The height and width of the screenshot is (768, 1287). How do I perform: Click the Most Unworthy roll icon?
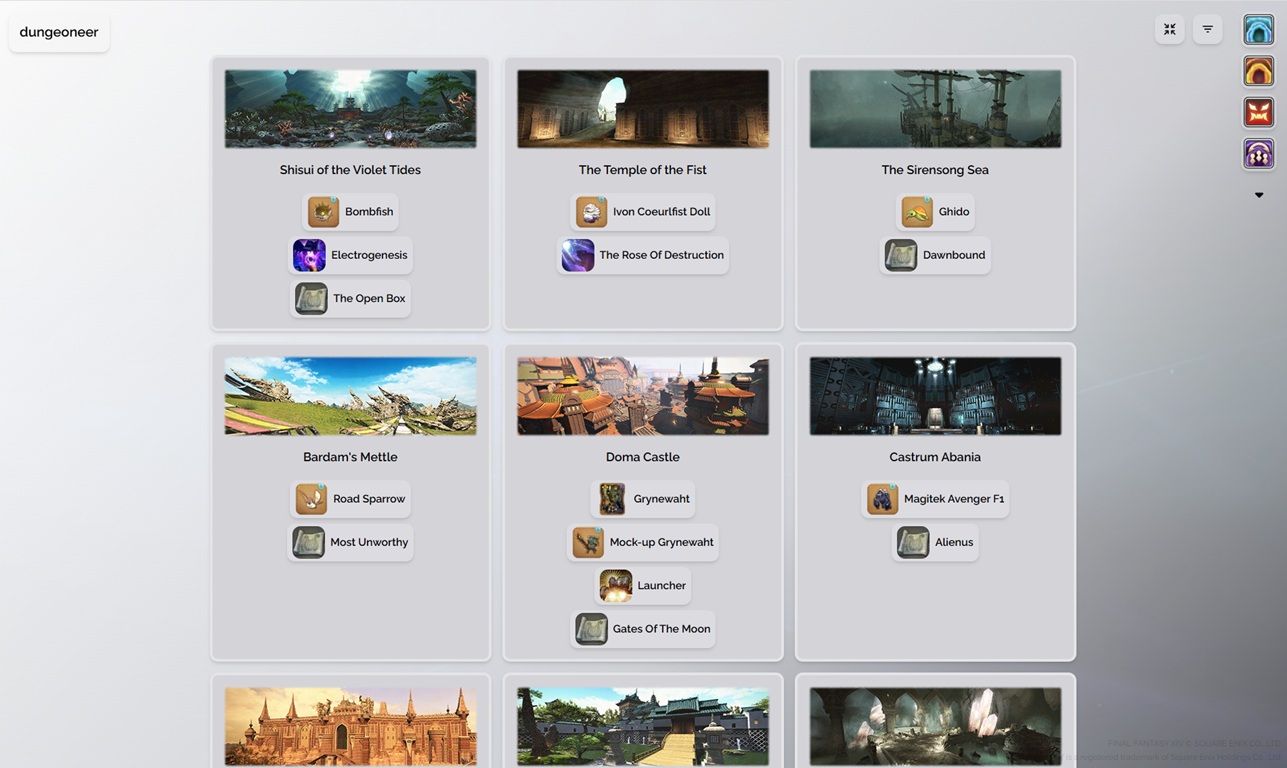click(308, 542)
